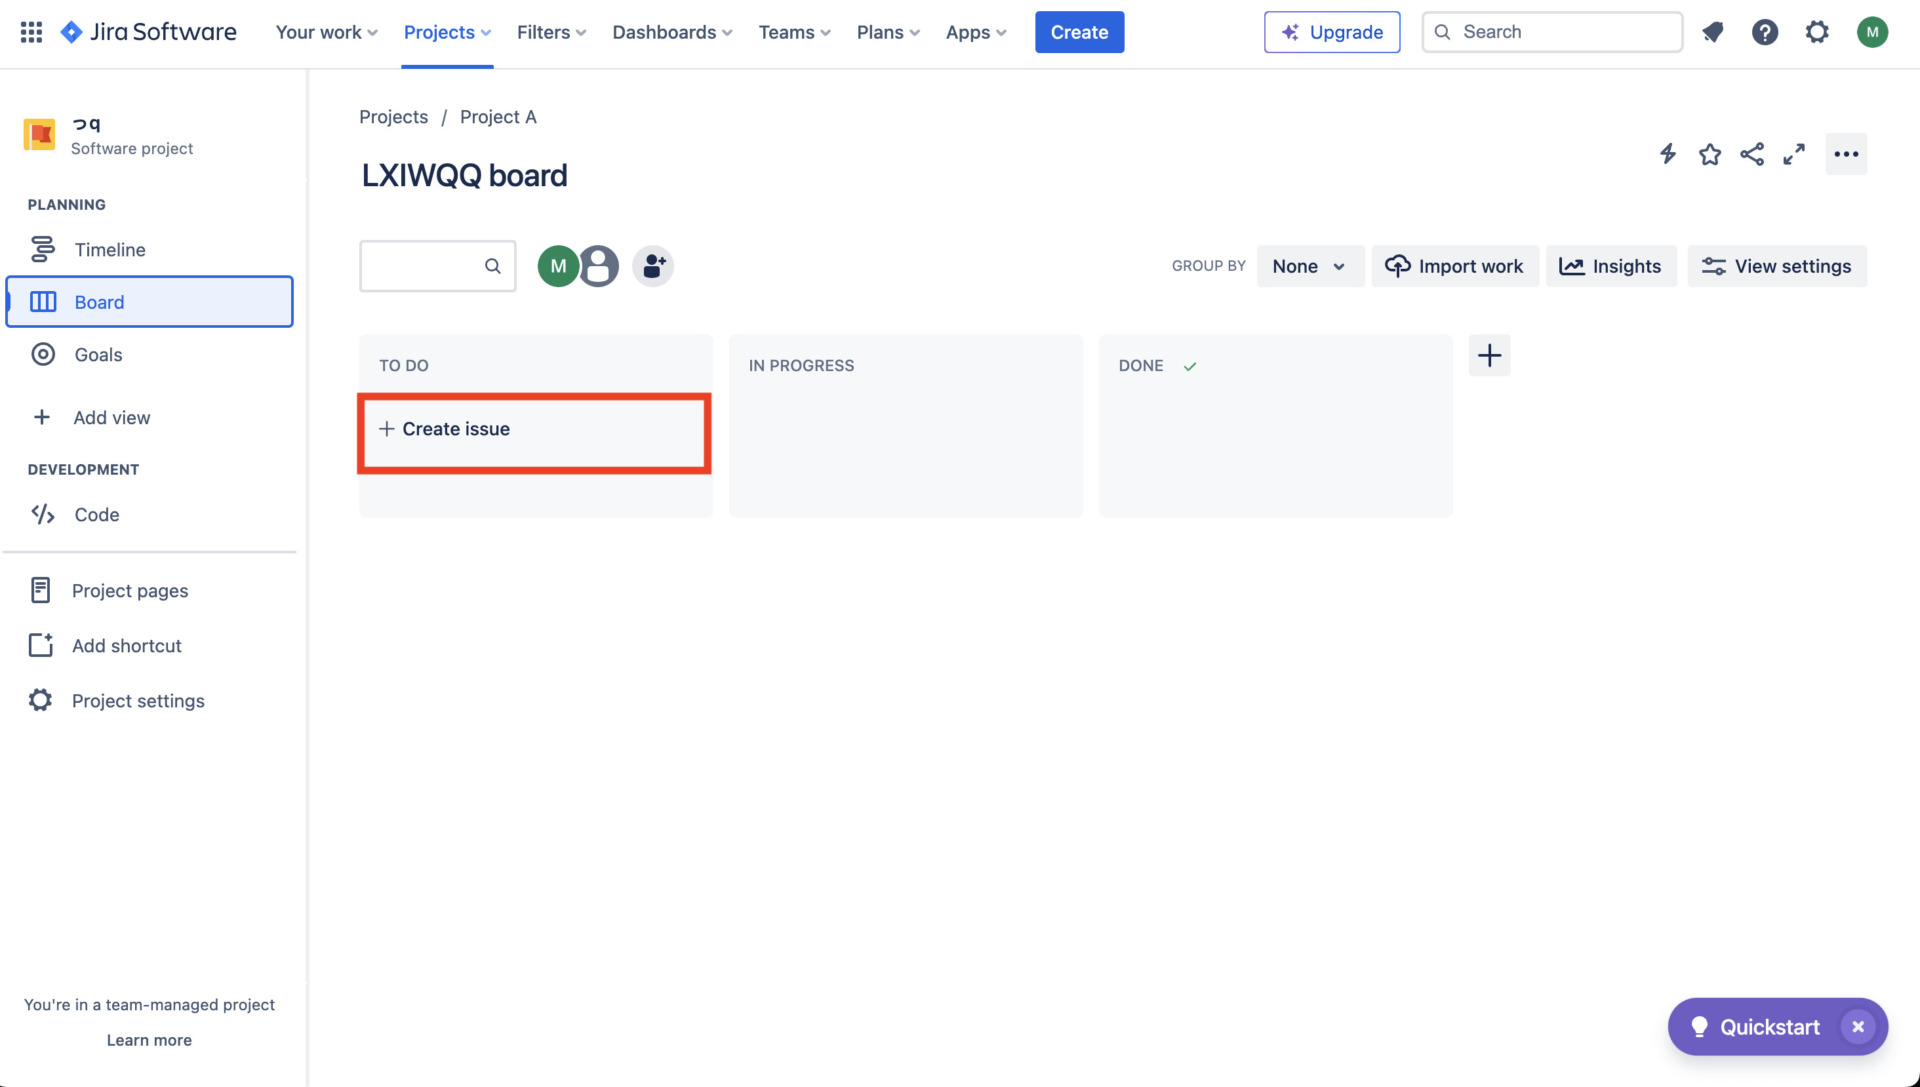Viewport: 1920px width, 1087px height.
Task: Click the Create issue button in To Do
Action: tap(534, 429)
